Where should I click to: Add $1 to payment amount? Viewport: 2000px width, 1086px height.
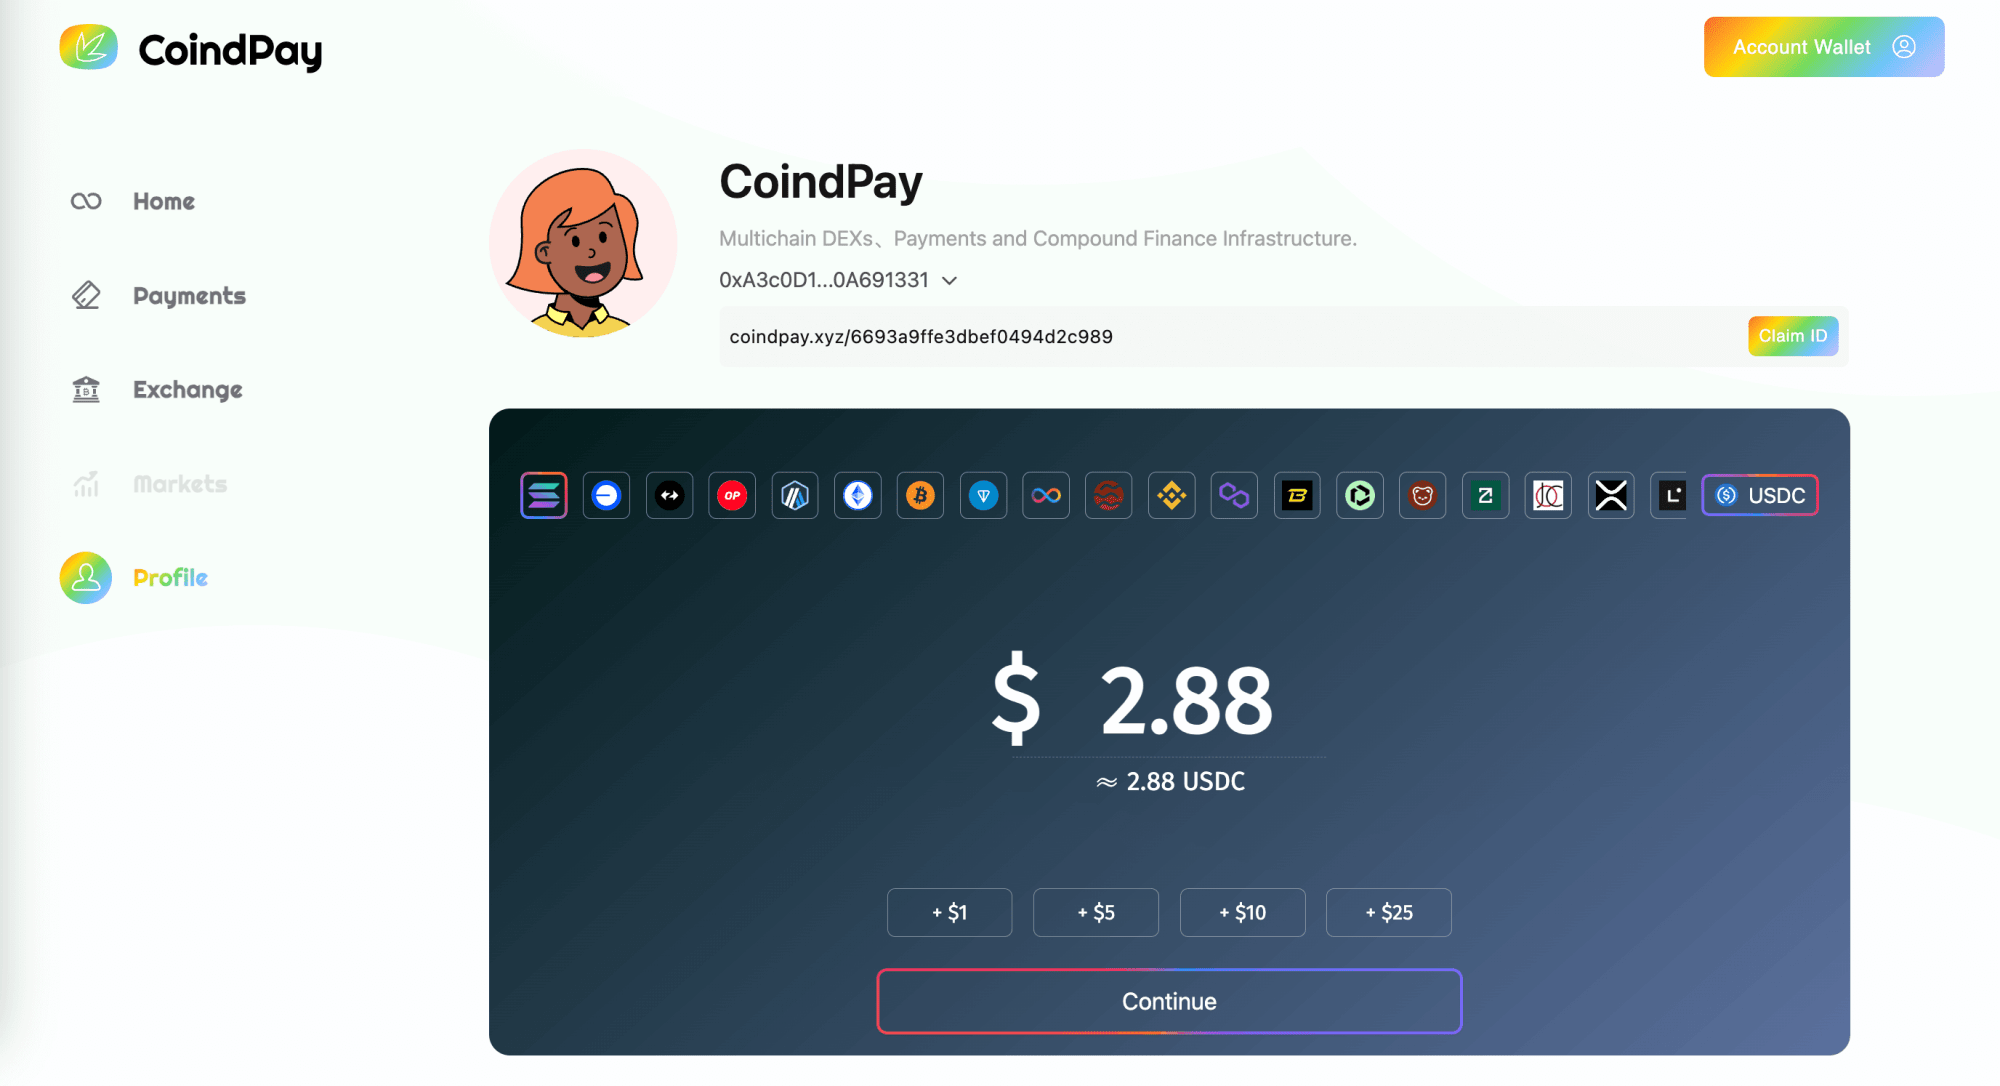pos(948,912)
